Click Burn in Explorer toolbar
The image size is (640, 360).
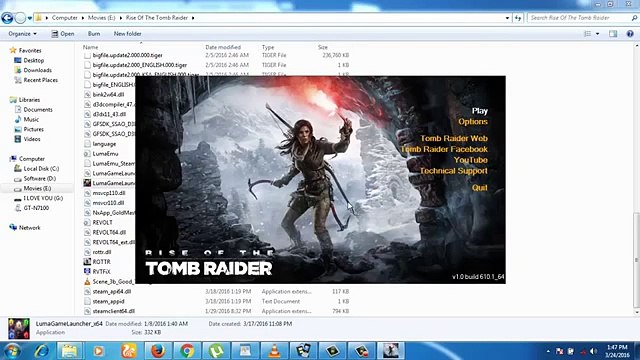(94, 34)
